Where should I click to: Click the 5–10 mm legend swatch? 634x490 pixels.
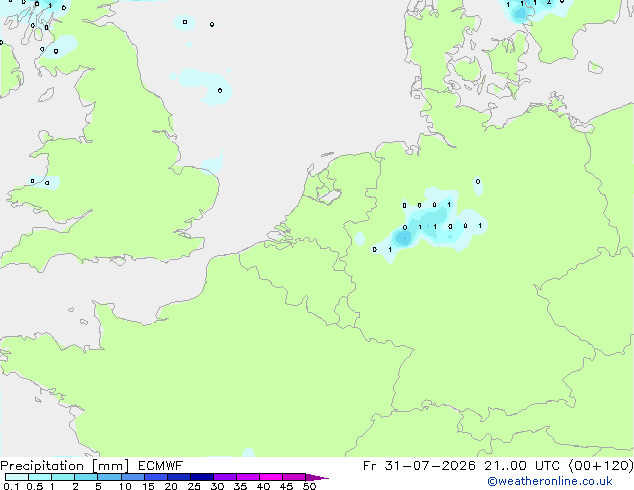(x=109, y=477)
